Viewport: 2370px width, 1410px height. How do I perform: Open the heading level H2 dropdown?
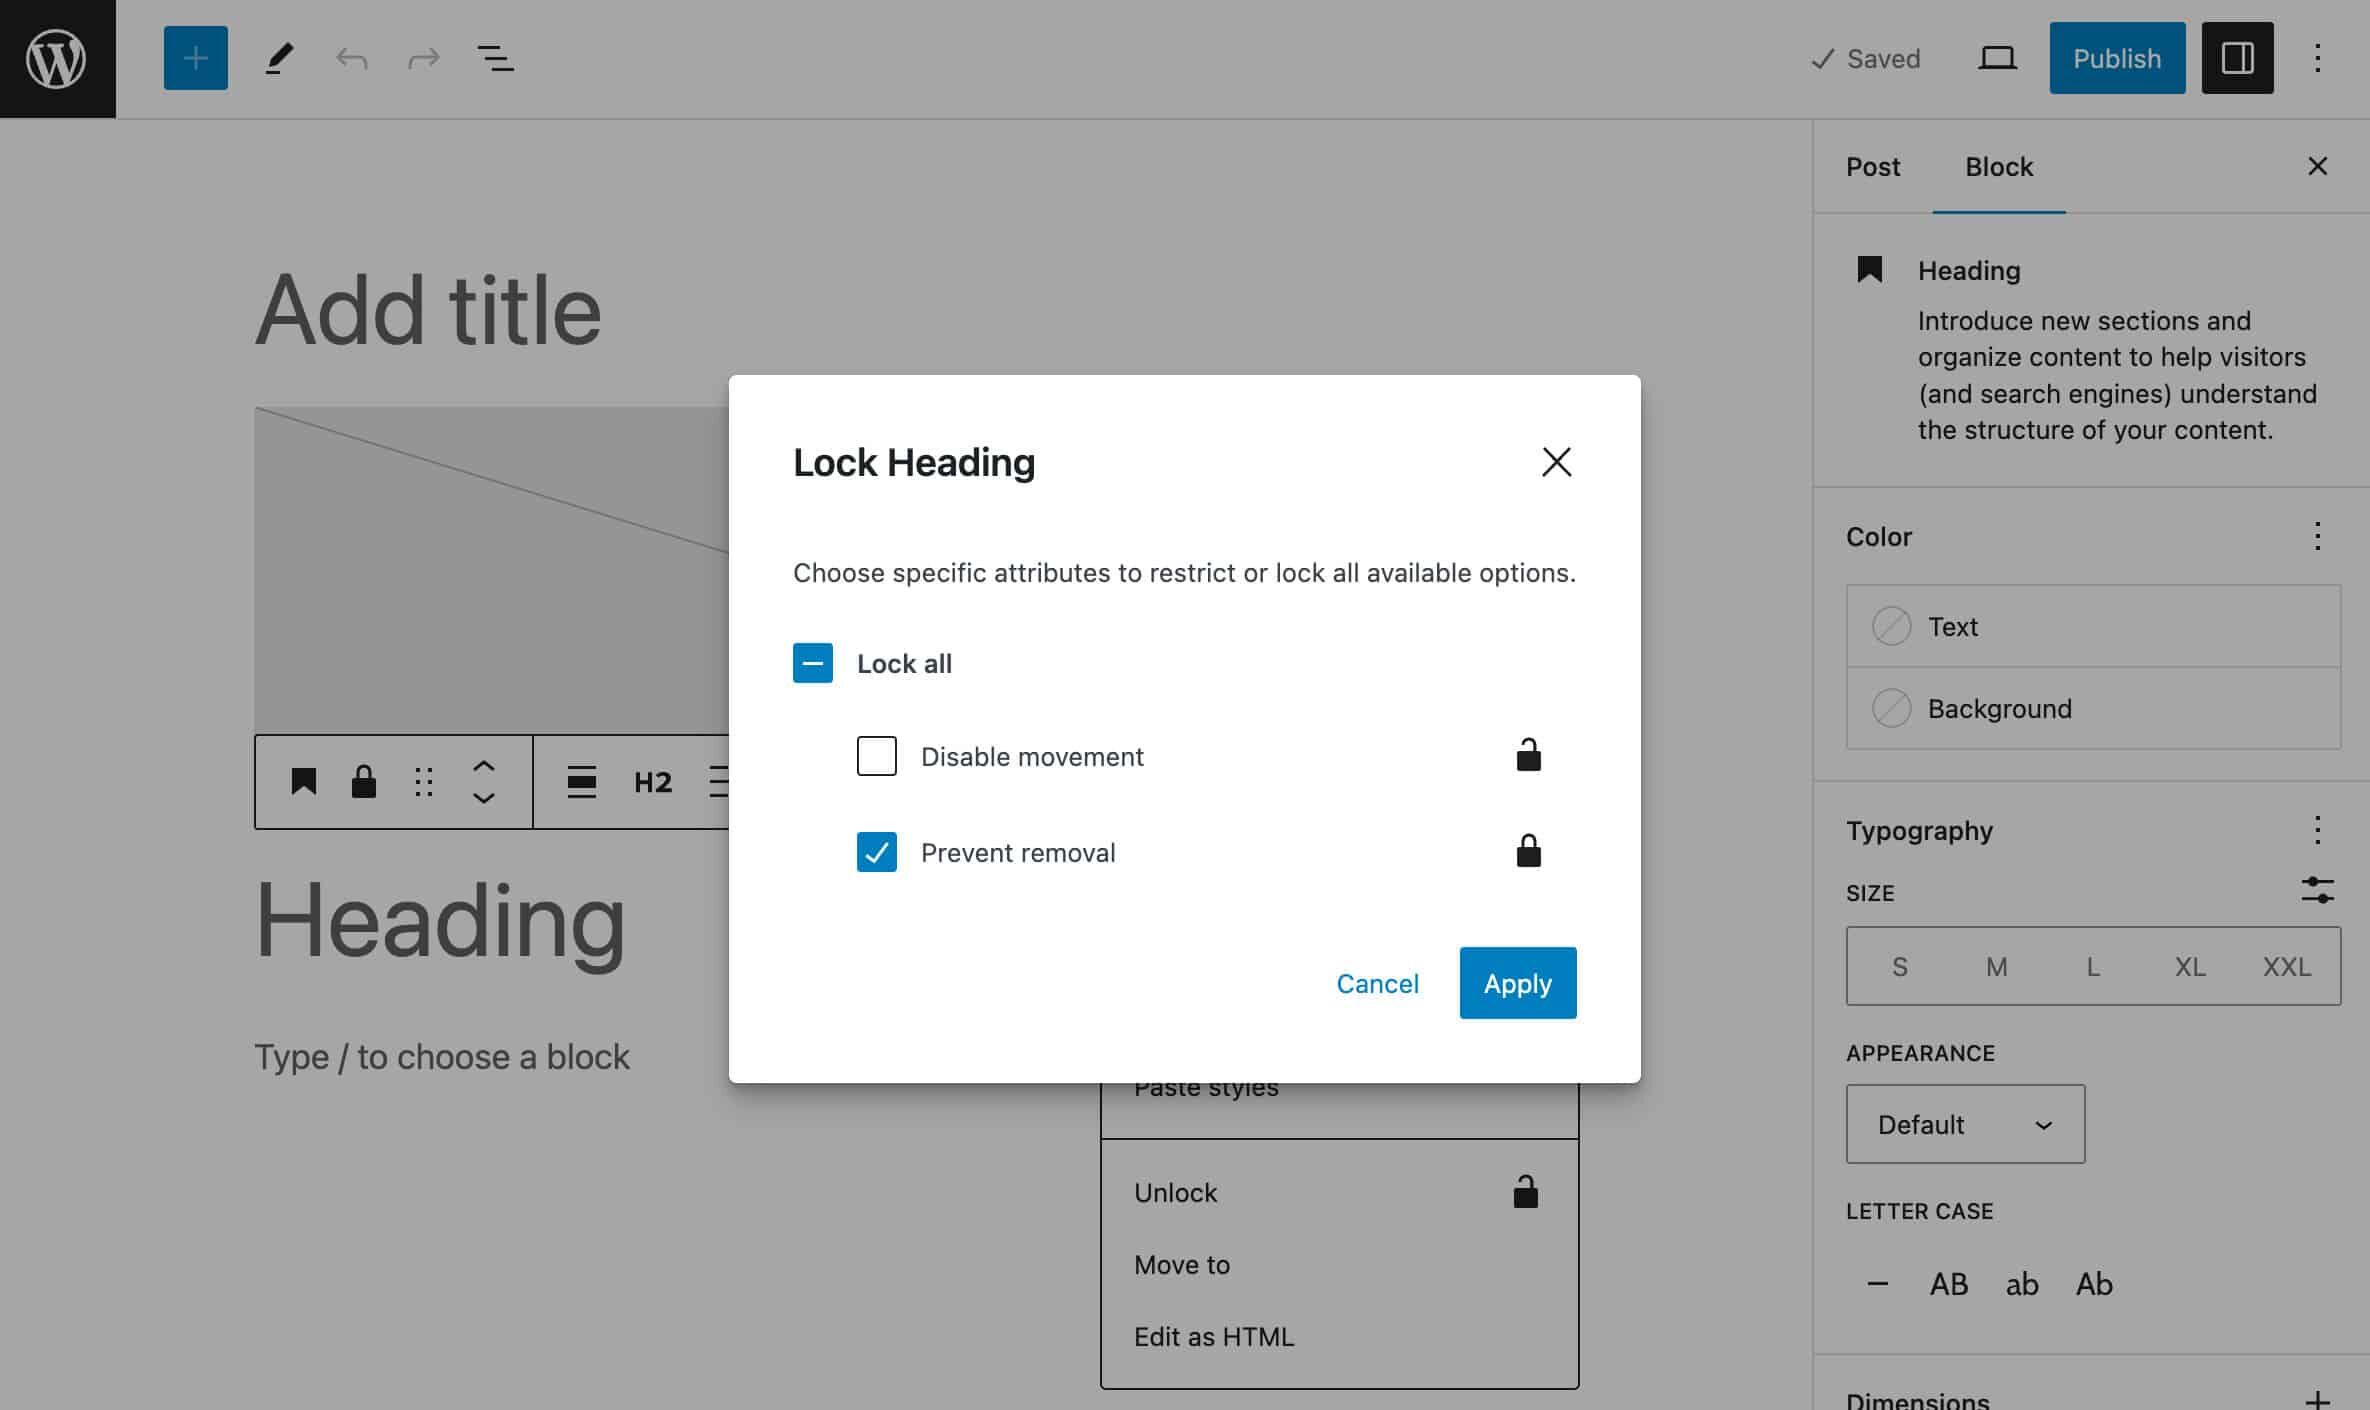click(x=651, y=781)
